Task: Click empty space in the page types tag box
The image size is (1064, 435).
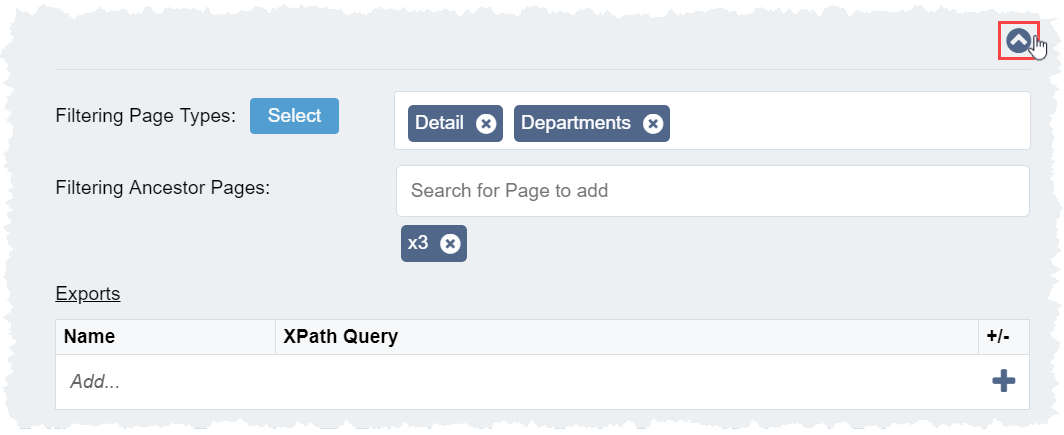Action: coord(850,121)
